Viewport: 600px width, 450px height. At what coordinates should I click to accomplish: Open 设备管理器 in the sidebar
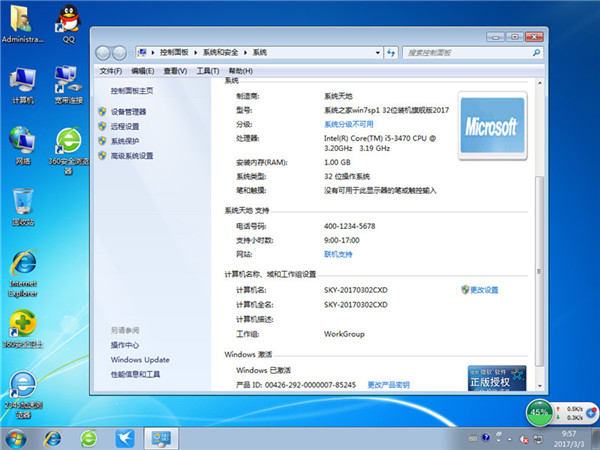[x=128, y=112]
